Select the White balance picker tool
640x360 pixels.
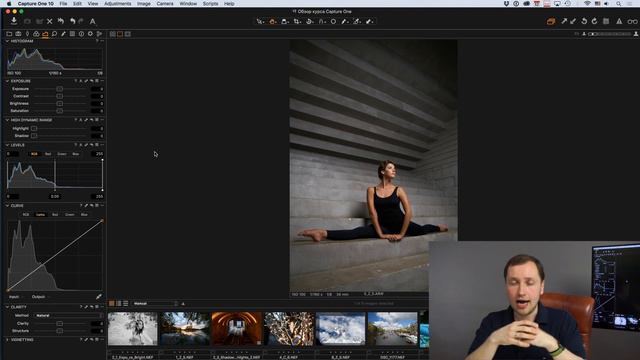[x=345, y=21]
